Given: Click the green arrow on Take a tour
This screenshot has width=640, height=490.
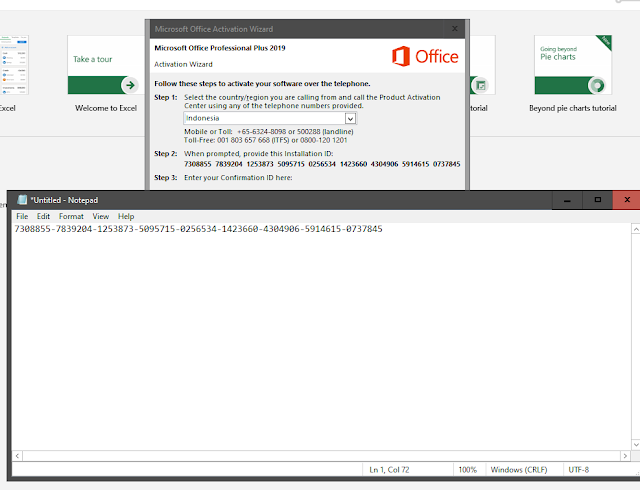Looking at the screenshot, I should [x=130, y=85].
